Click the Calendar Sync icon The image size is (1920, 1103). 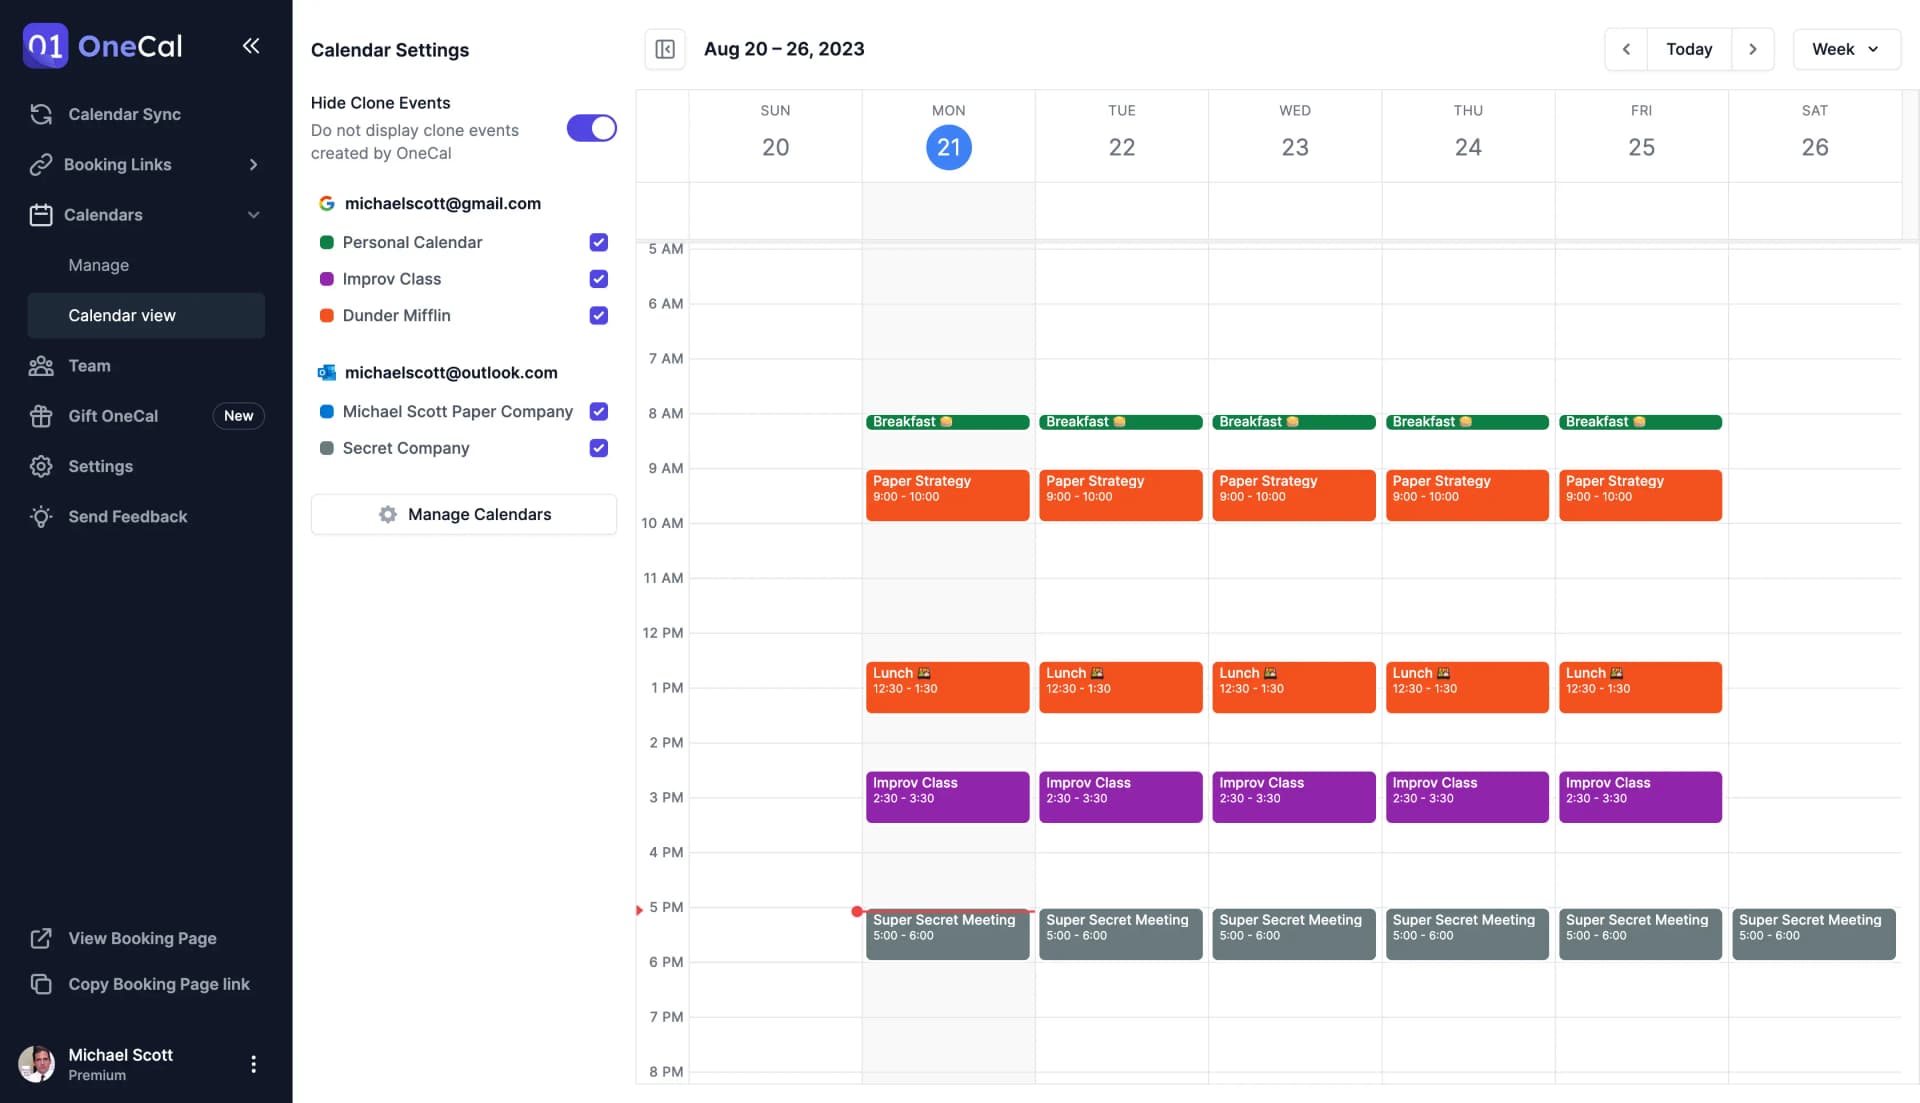click(x=41, y=114)
